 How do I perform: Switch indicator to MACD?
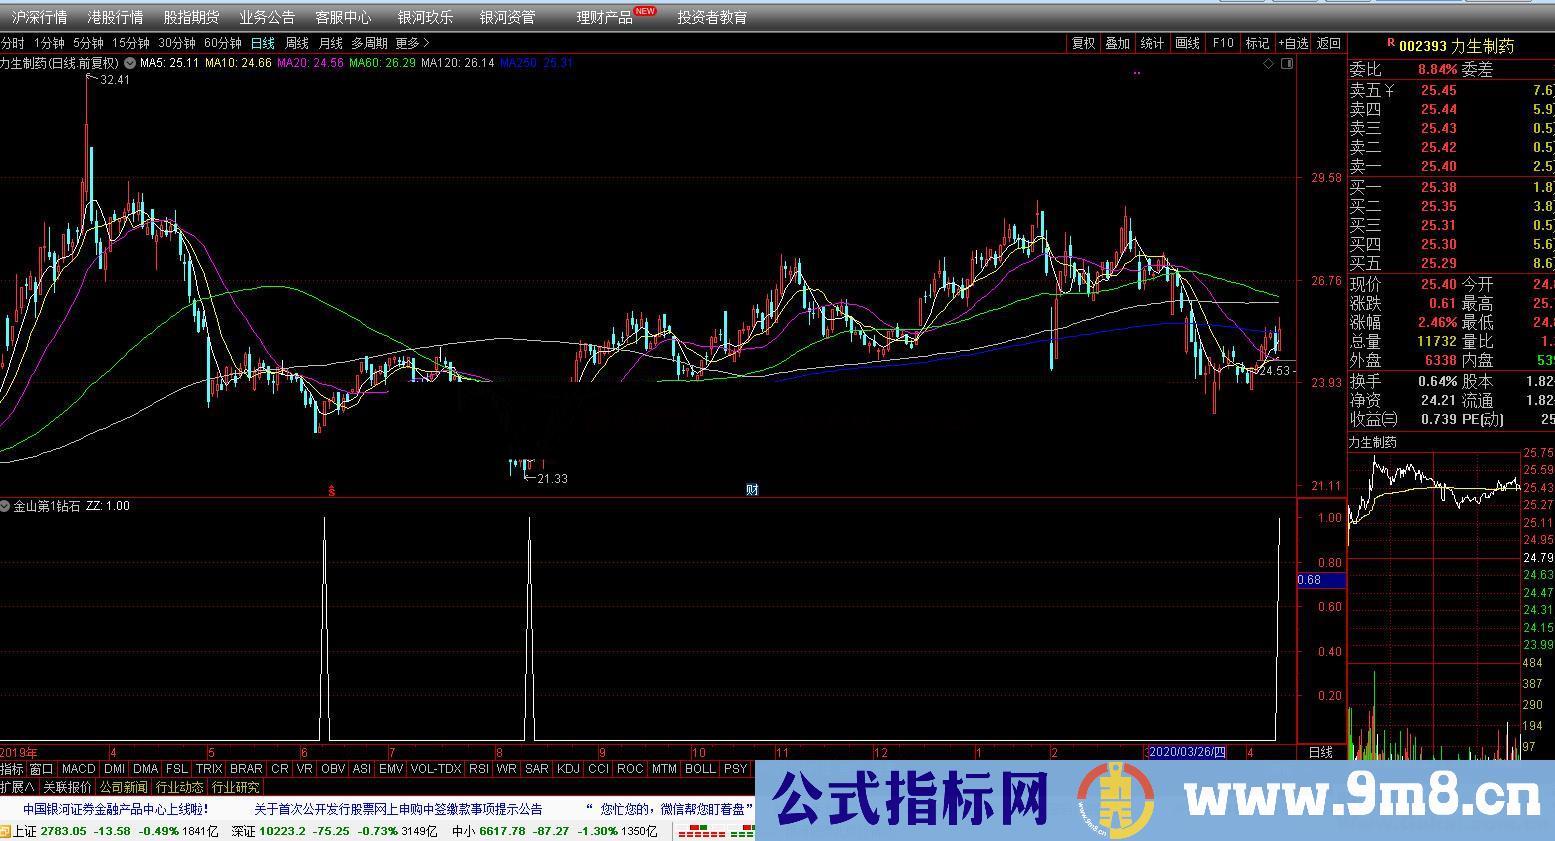click(x=78, y=769)
